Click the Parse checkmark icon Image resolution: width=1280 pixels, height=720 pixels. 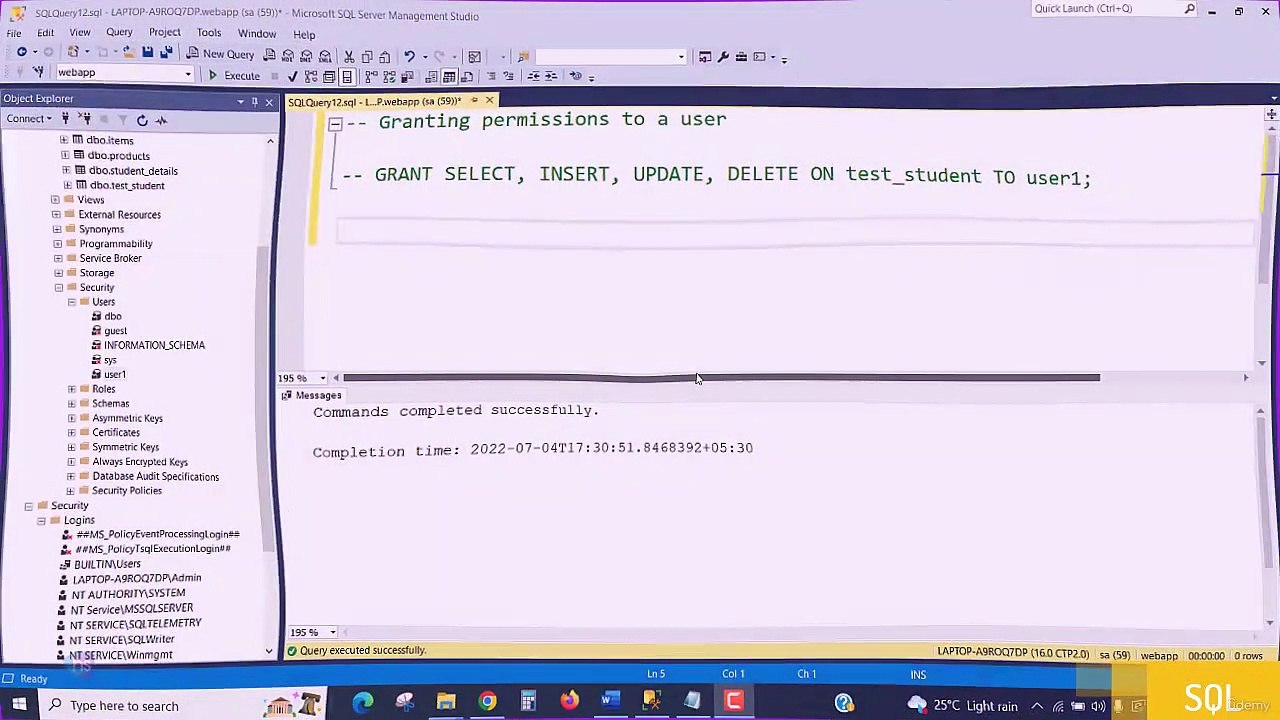click(292, 76)
